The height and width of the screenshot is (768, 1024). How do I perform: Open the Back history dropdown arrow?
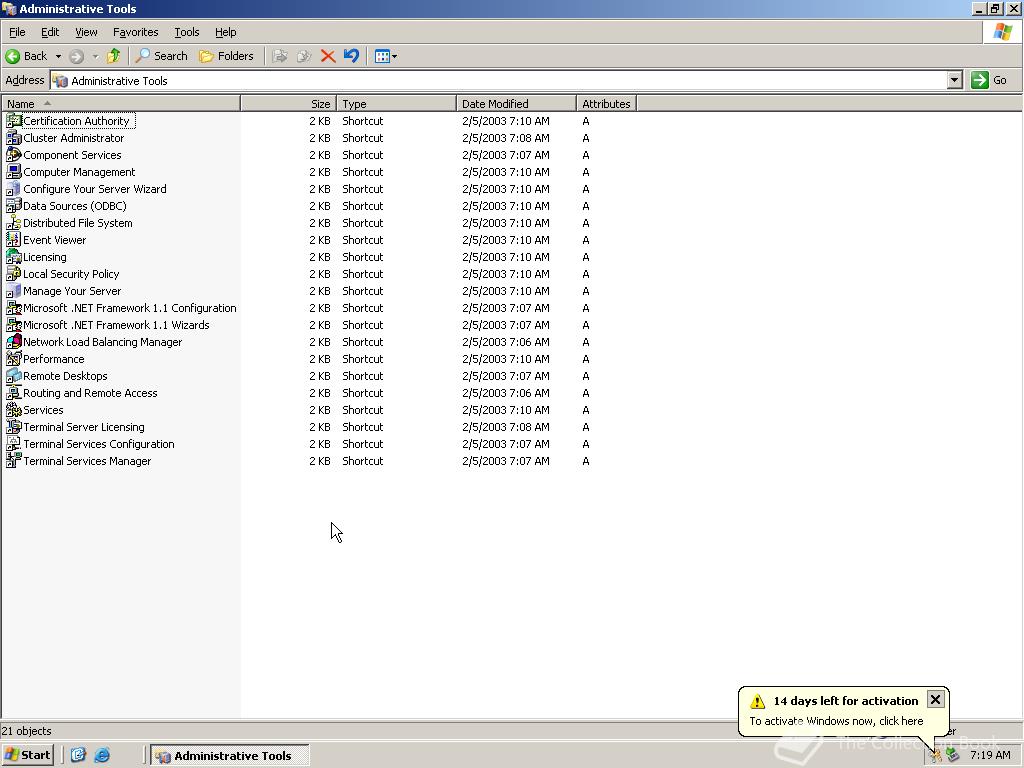[58, 57]
